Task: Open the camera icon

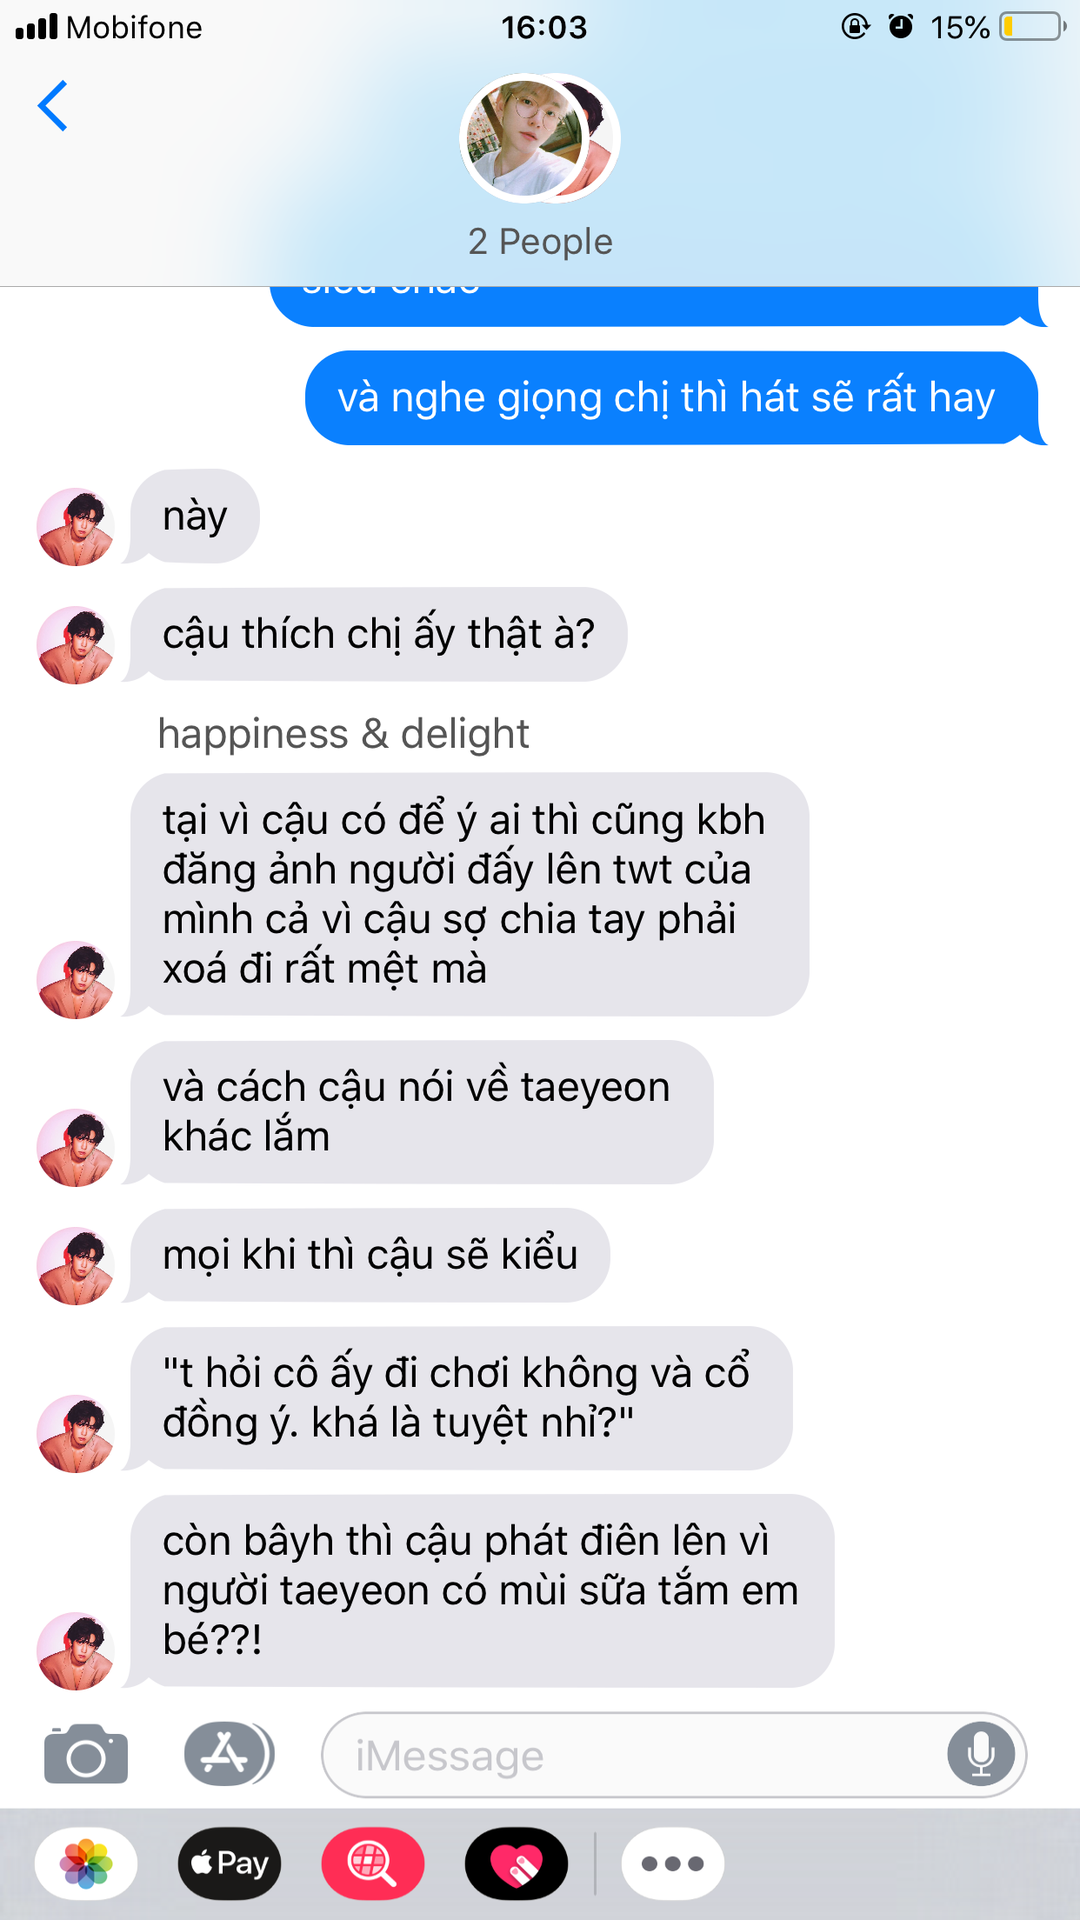Action: click(86, 1754)
